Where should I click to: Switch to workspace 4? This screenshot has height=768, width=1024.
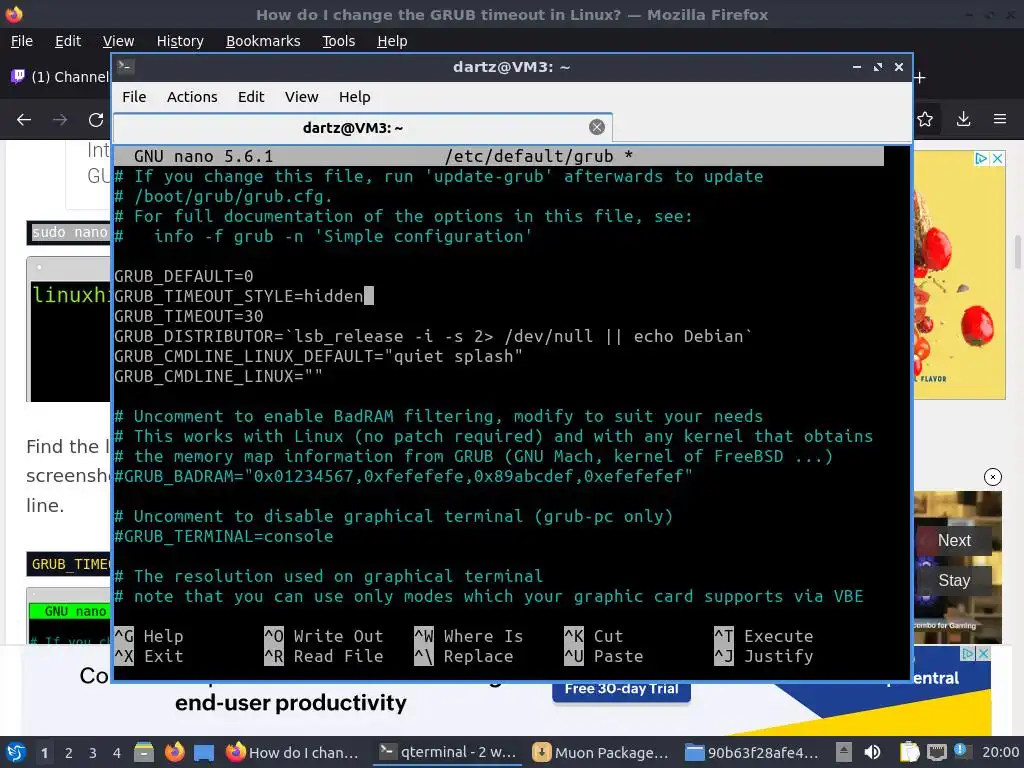click(x=116, y=753)
